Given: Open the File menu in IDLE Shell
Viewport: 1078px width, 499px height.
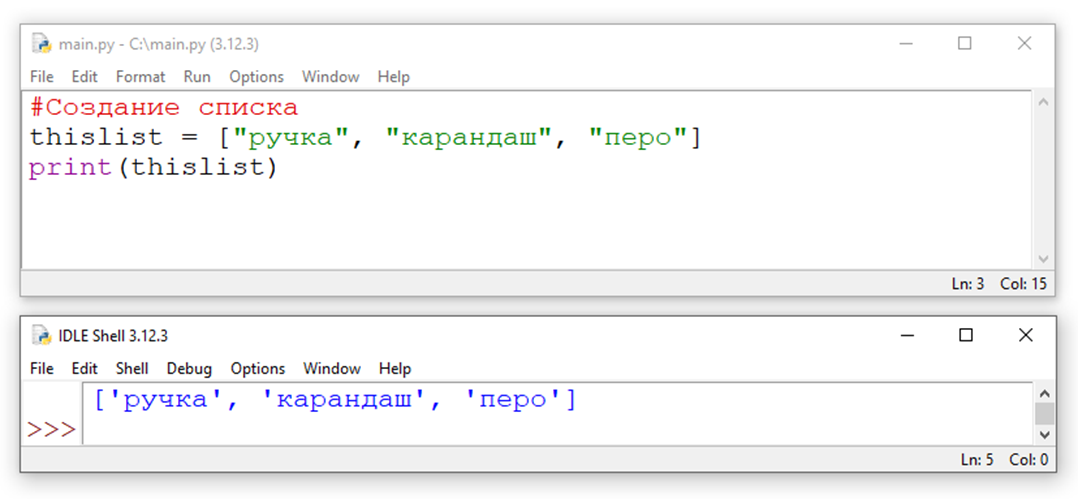Looking at the screenshot, I should (41, 368).
